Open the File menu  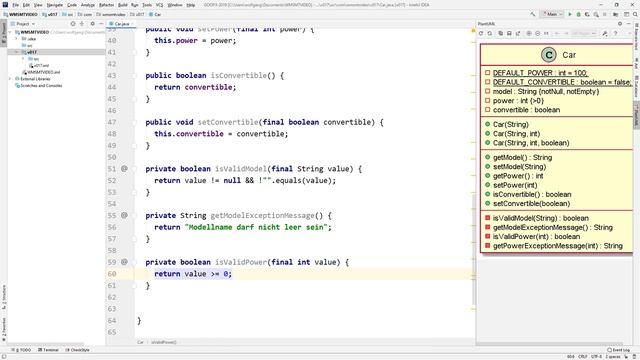[x=16, y=5]
